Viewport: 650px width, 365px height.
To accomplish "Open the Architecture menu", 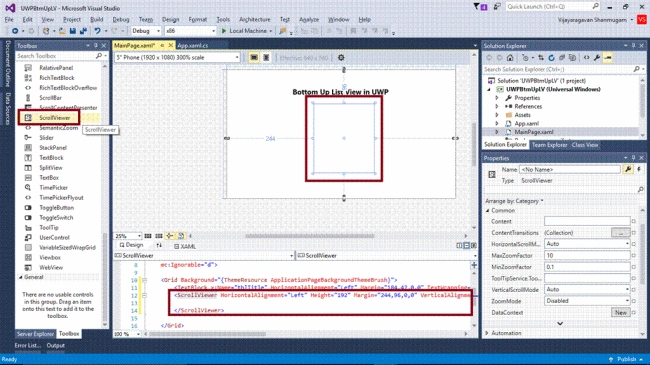I will 255,19.
